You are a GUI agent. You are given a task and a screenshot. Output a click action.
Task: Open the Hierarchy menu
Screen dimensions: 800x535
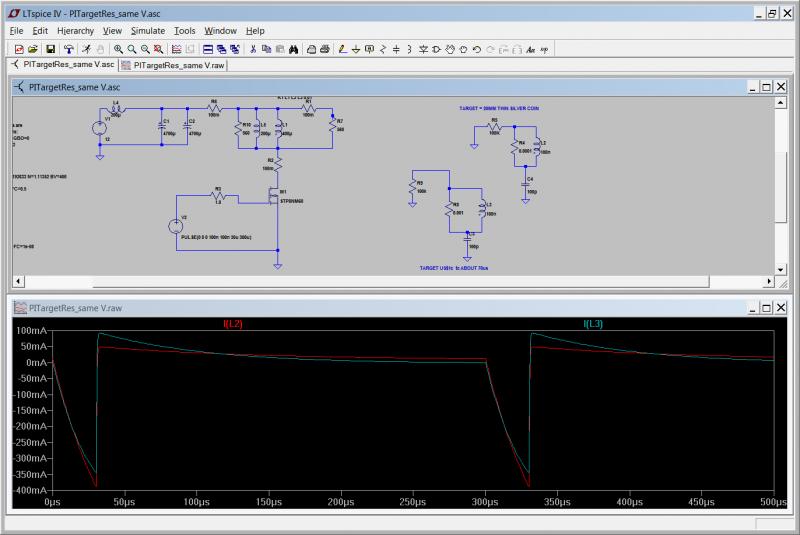click(75, 31)
